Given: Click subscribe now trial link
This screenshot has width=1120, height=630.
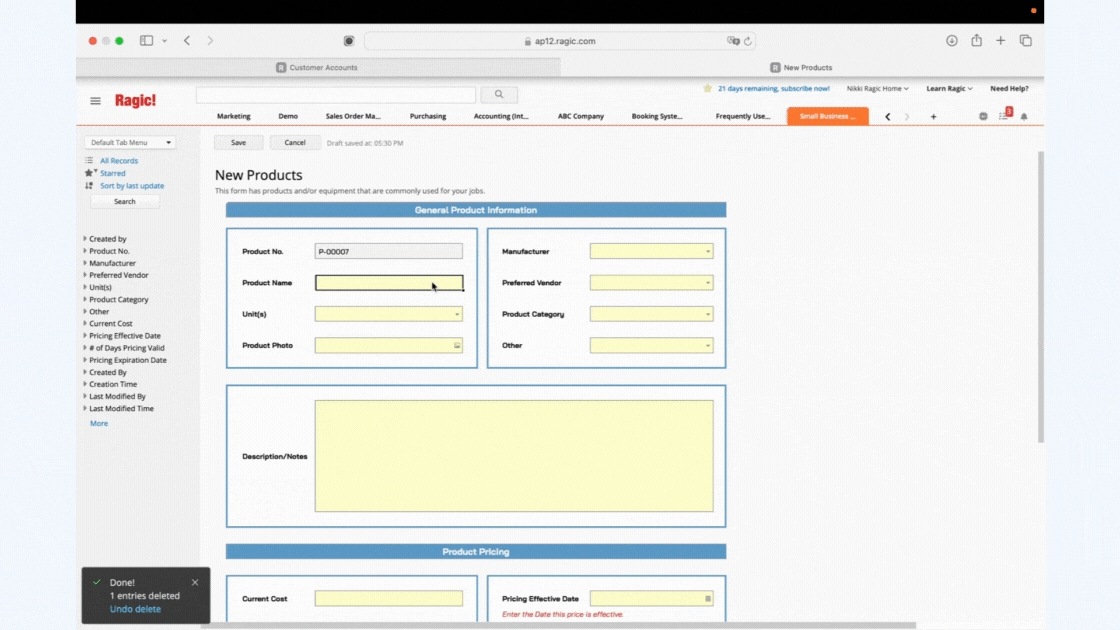Looking at the screenshot, I should 774,89.
